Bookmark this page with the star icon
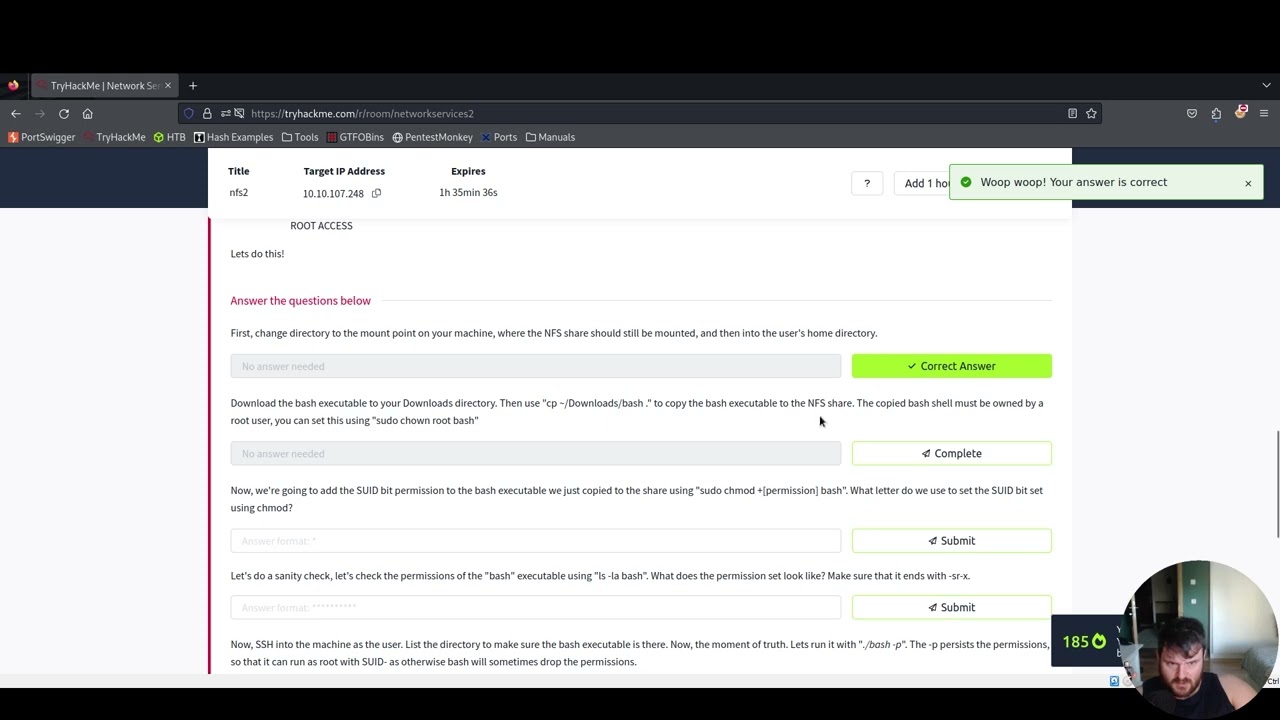 point(1091,114)
